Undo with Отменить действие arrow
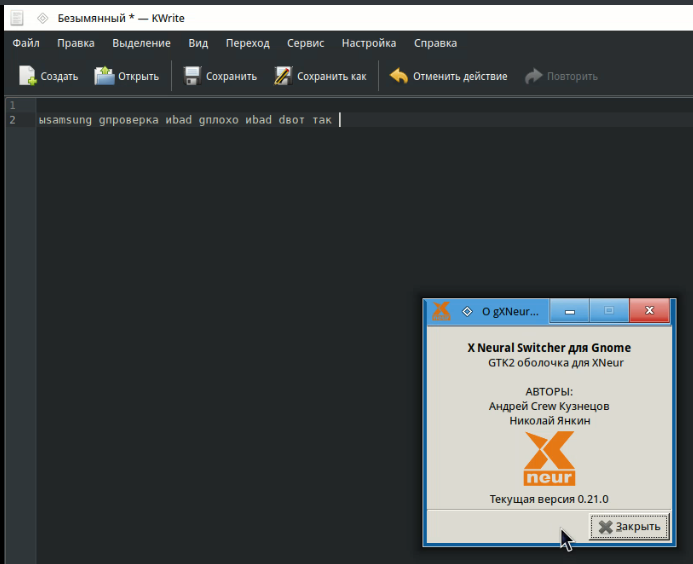The image size is (693, 564). coord(398,76)
